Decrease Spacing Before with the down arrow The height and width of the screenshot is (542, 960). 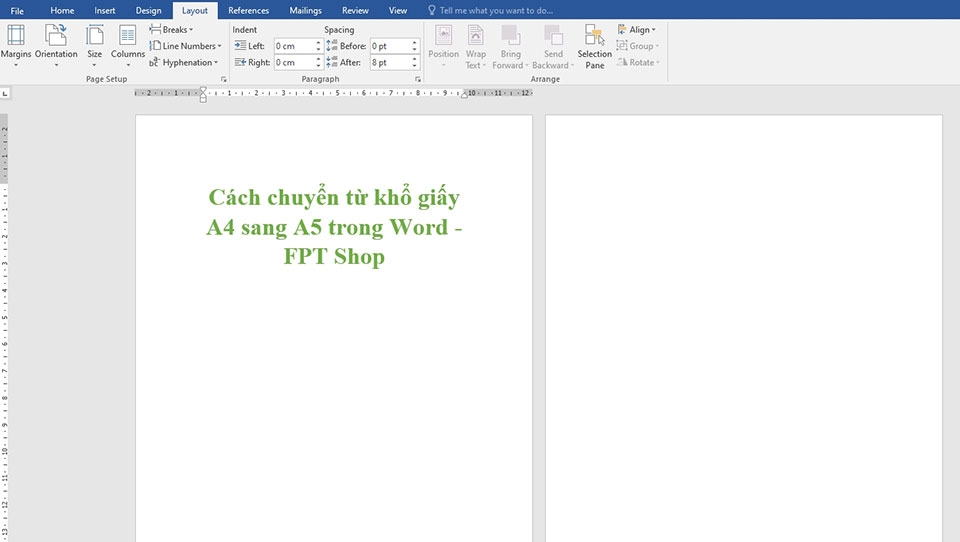[x=414, y=49]
